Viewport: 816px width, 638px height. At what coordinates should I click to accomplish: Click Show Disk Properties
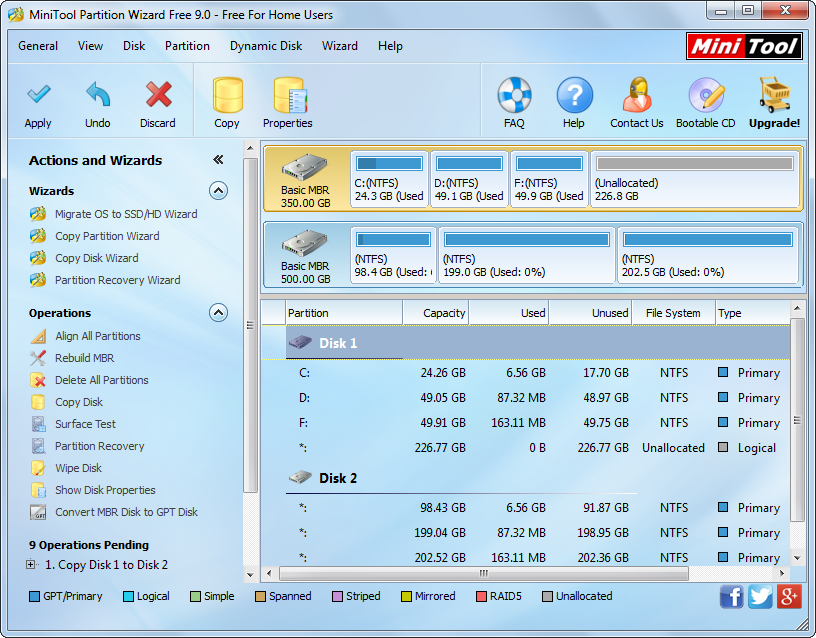(105, 490)
